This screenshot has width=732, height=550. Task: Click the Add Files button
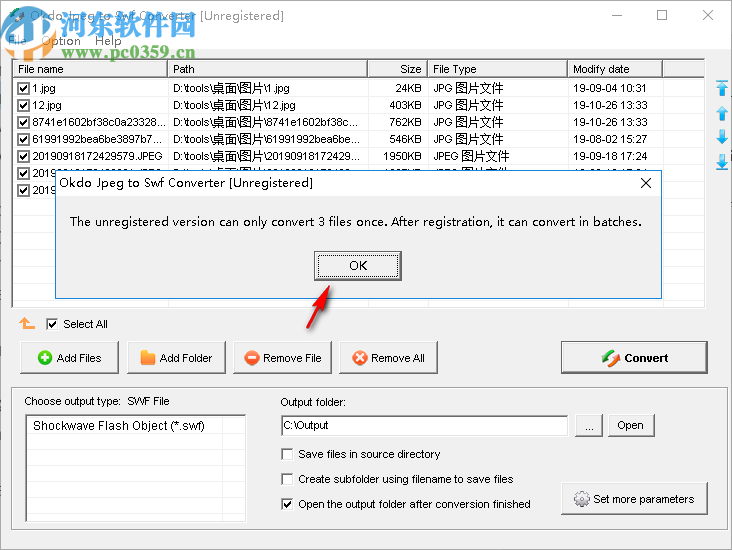coord(70,358)
